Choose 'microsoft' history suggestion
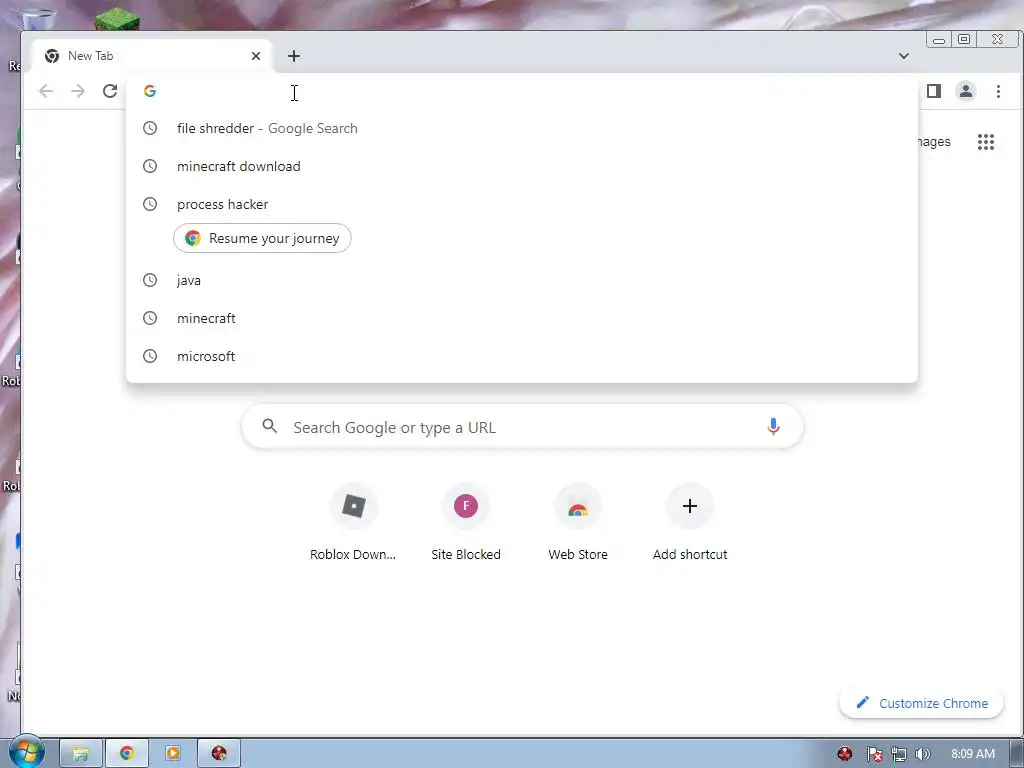This screenshot has height=768, width=1024. (522, 356)
